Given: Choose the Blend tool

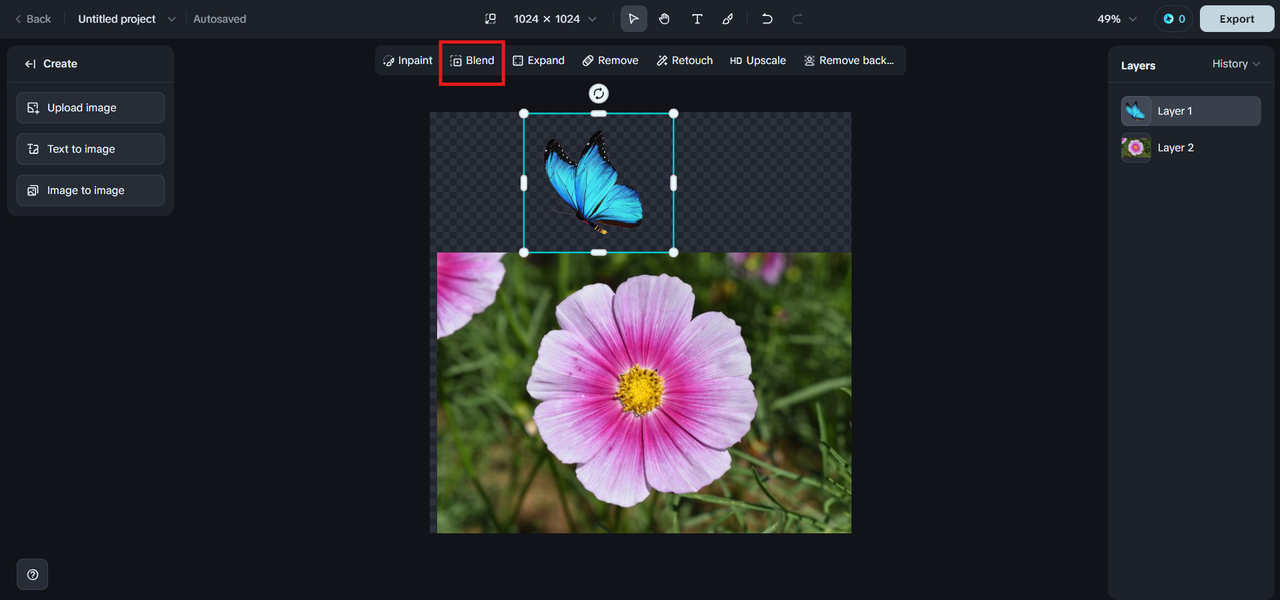Looking at the screenshot, I should (472, 60).
